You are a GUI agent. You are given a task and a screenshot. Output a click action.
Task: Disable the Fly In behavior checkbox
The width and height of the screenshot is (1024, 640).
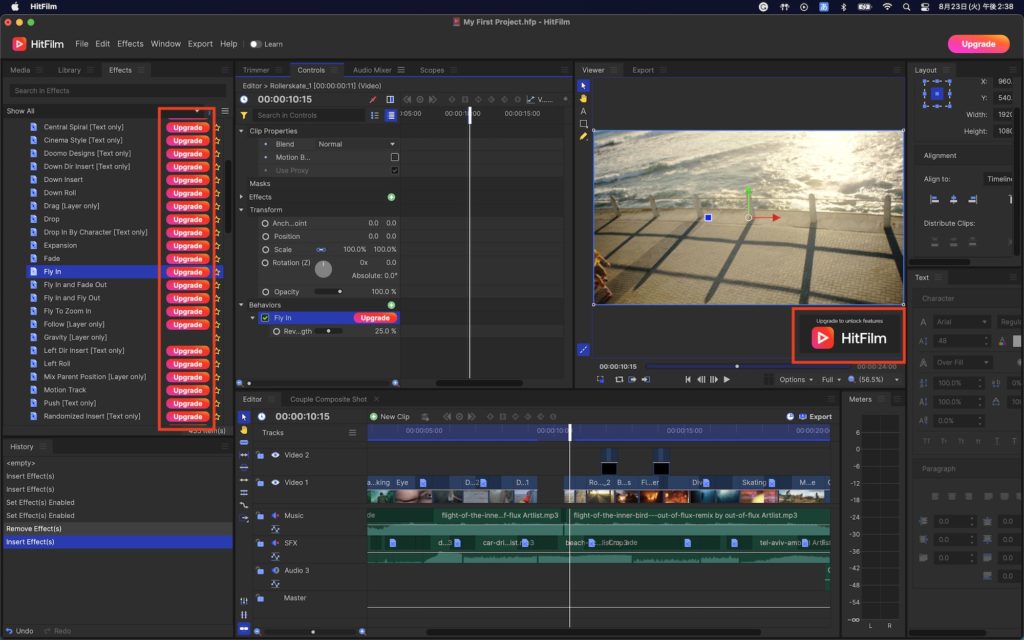[x=265, y=318]
